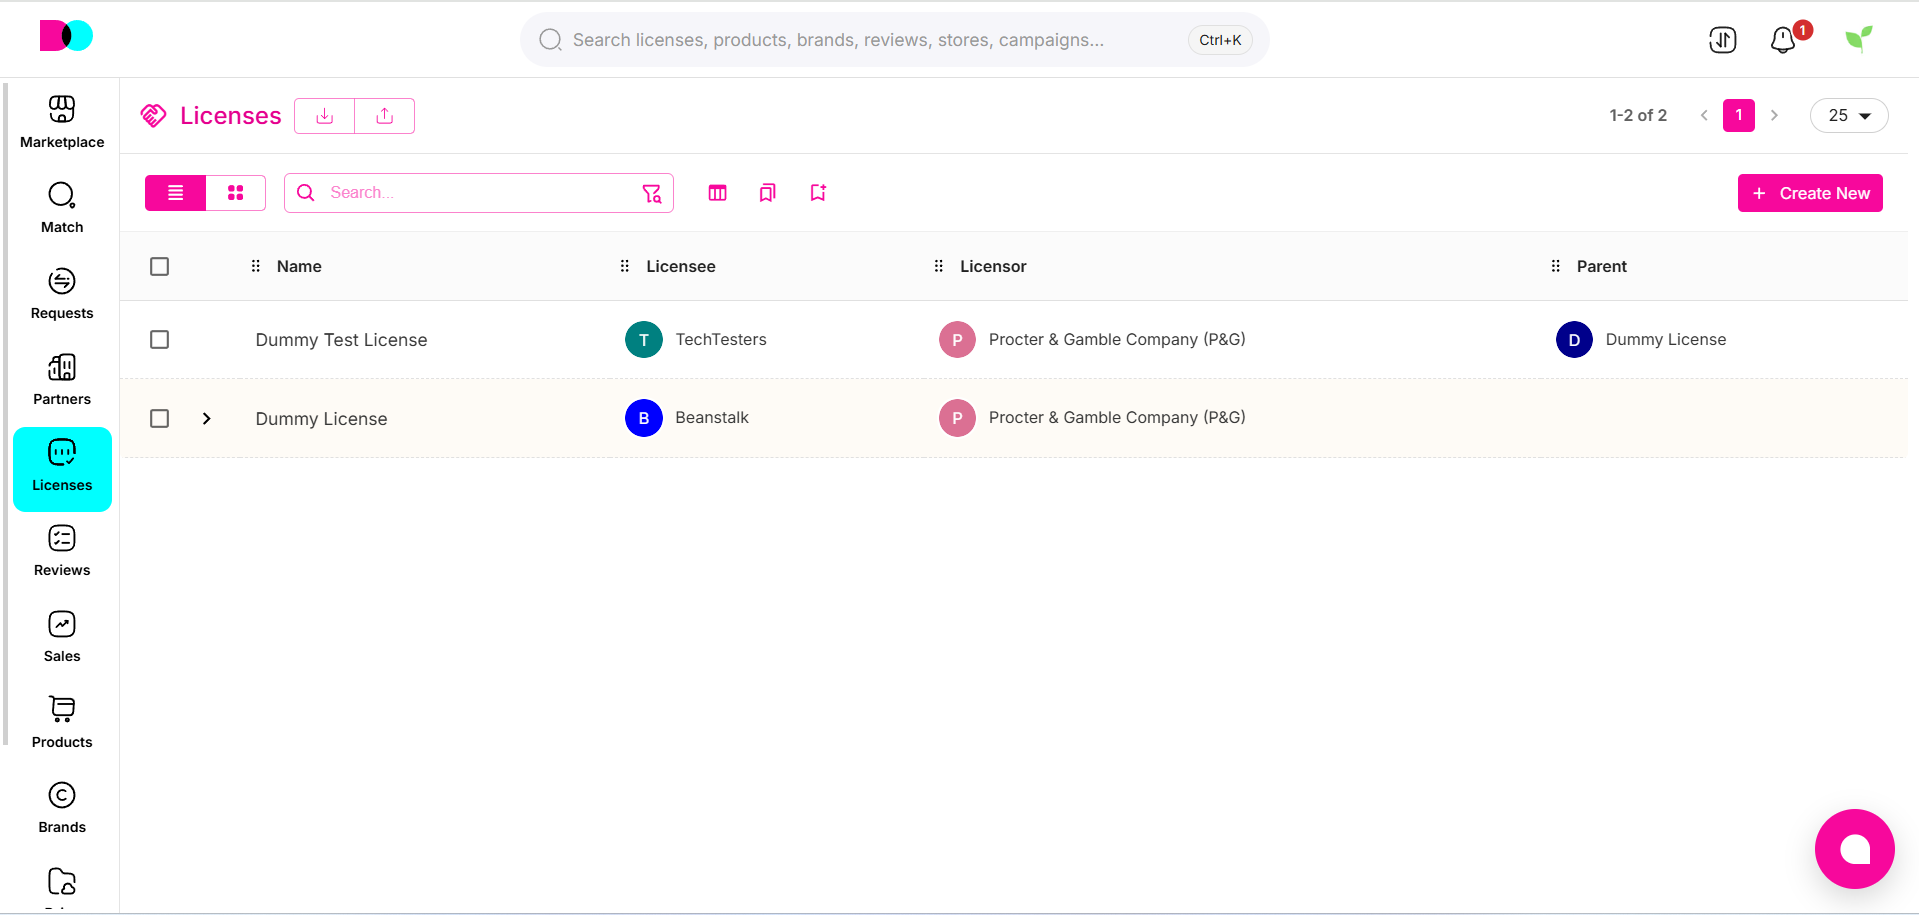The height and width of the screenshot is (915, 1919).
Task: Sort by Parent column header
Action: tap(1602, 266)
